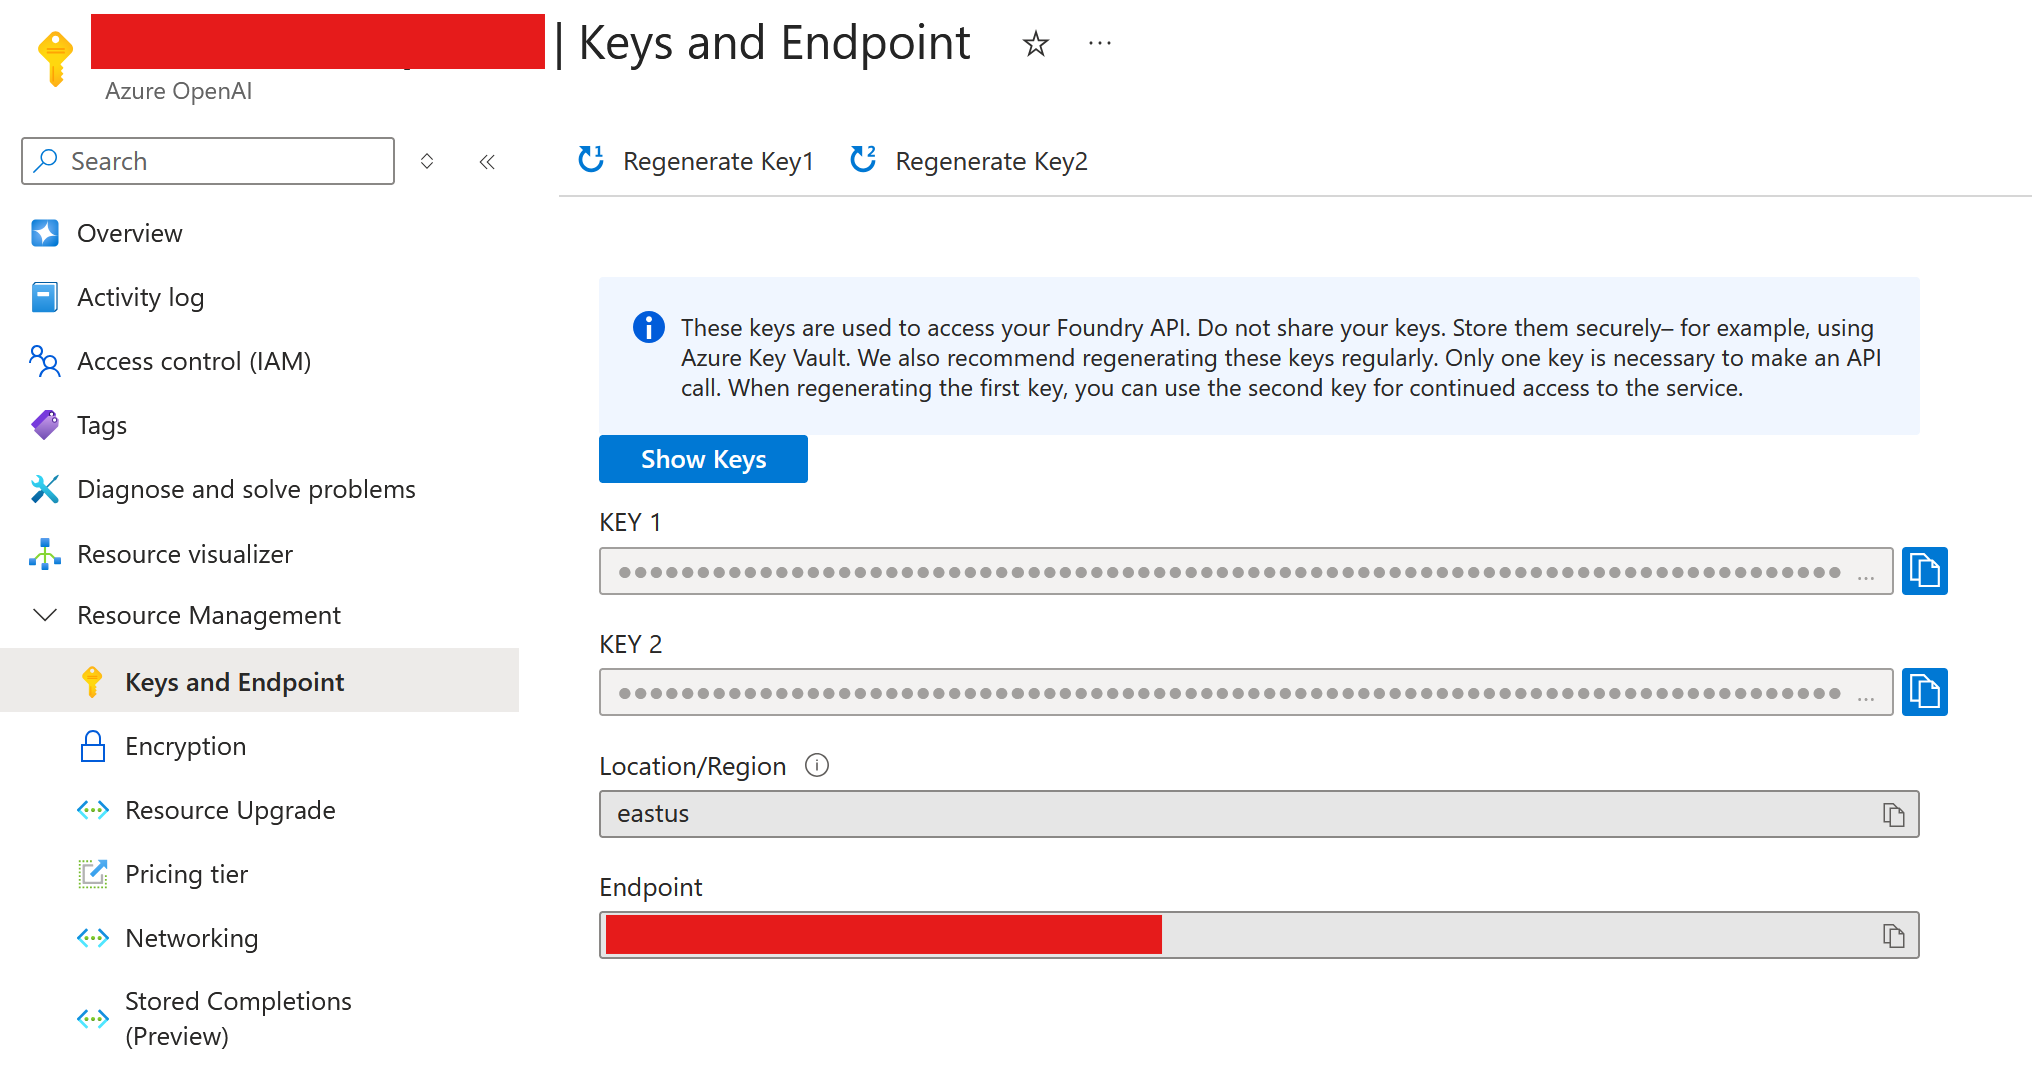Copy KEY 2 to clipboard
Screen dimensions: 2032x1070
pyautogui.click(x=1924, y=692)
